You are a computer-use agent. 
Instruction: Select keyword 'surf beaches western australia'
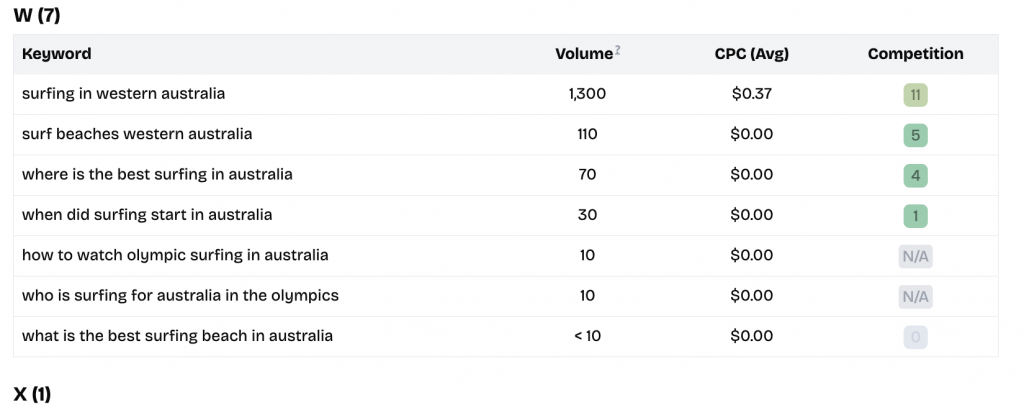pos(137,134)
